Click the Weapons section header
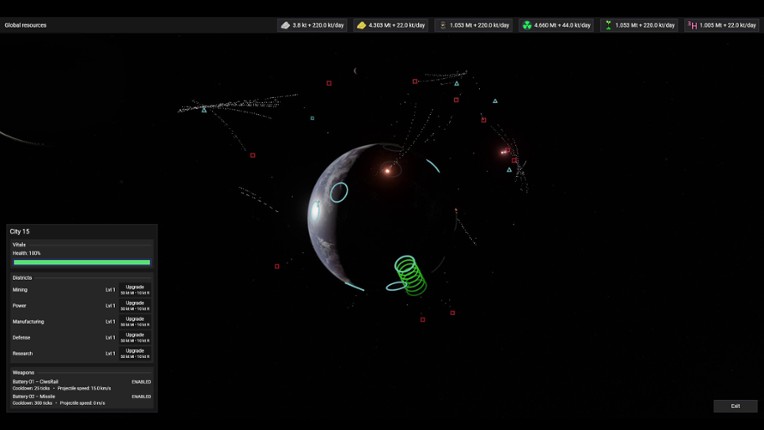Viewport: 764px width, 430px height. pyautogui.click(x=23, y=372)
